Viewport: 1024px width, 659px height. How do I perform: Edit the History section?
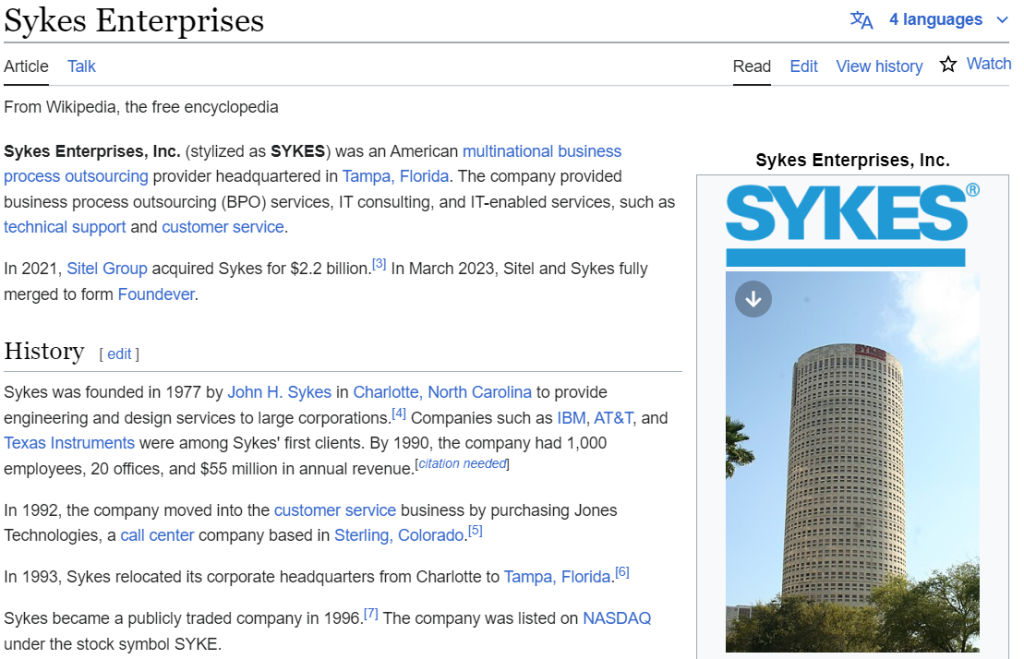coord(119,354)
